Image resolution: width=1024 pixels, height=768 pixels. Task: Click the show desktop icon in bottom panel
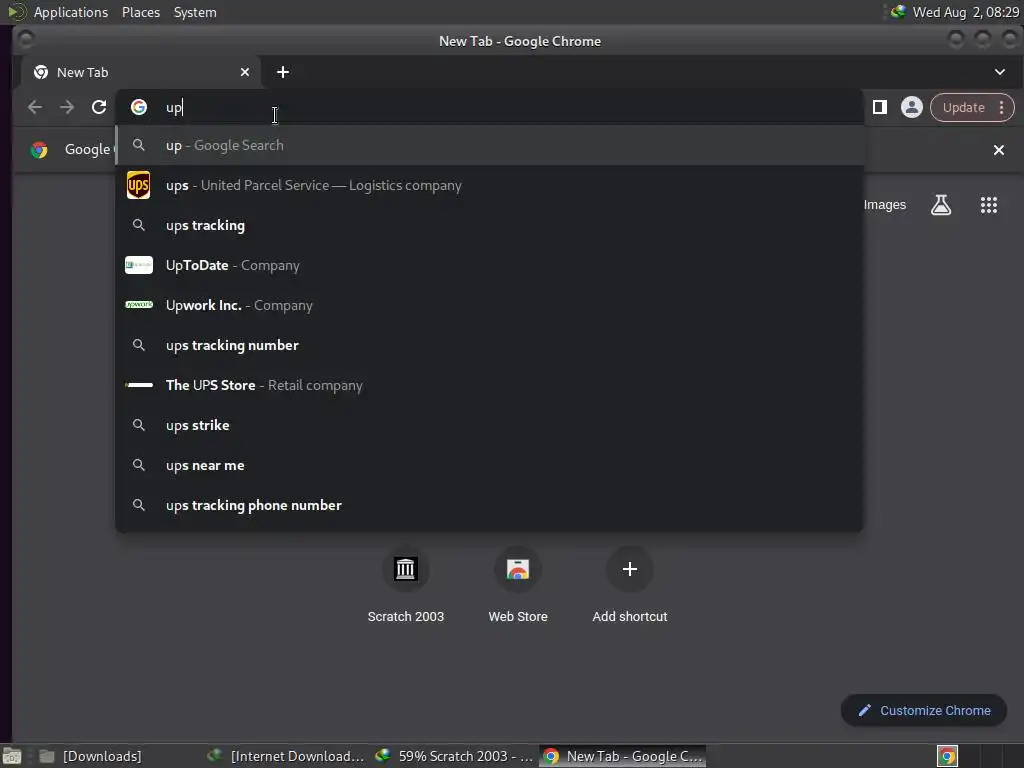click(12, 756)
